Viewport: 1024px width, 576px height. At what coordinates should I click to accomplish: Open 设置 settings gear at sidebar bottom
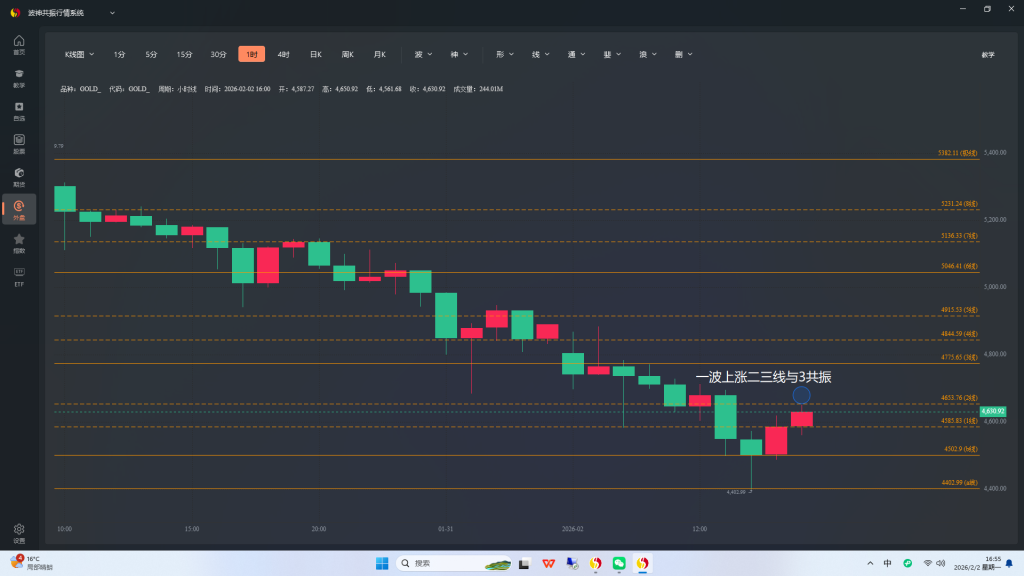19,532
